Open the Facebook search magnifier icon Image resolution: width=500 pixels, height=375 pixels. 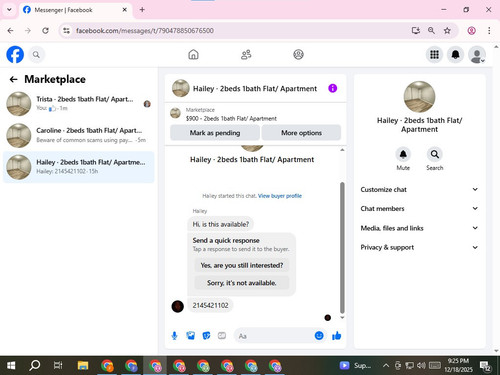click(36, 54)
